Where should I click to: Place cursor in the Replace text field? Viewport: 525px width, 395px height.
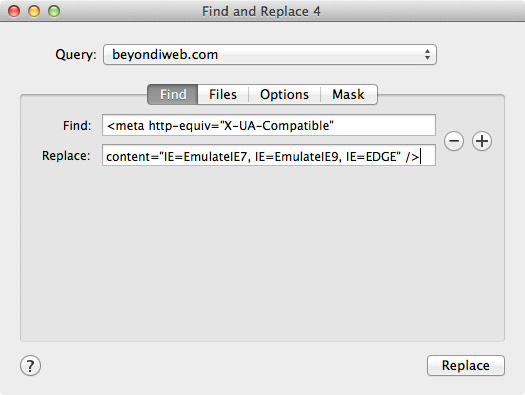pyautogui.click(x=269, y=155)
